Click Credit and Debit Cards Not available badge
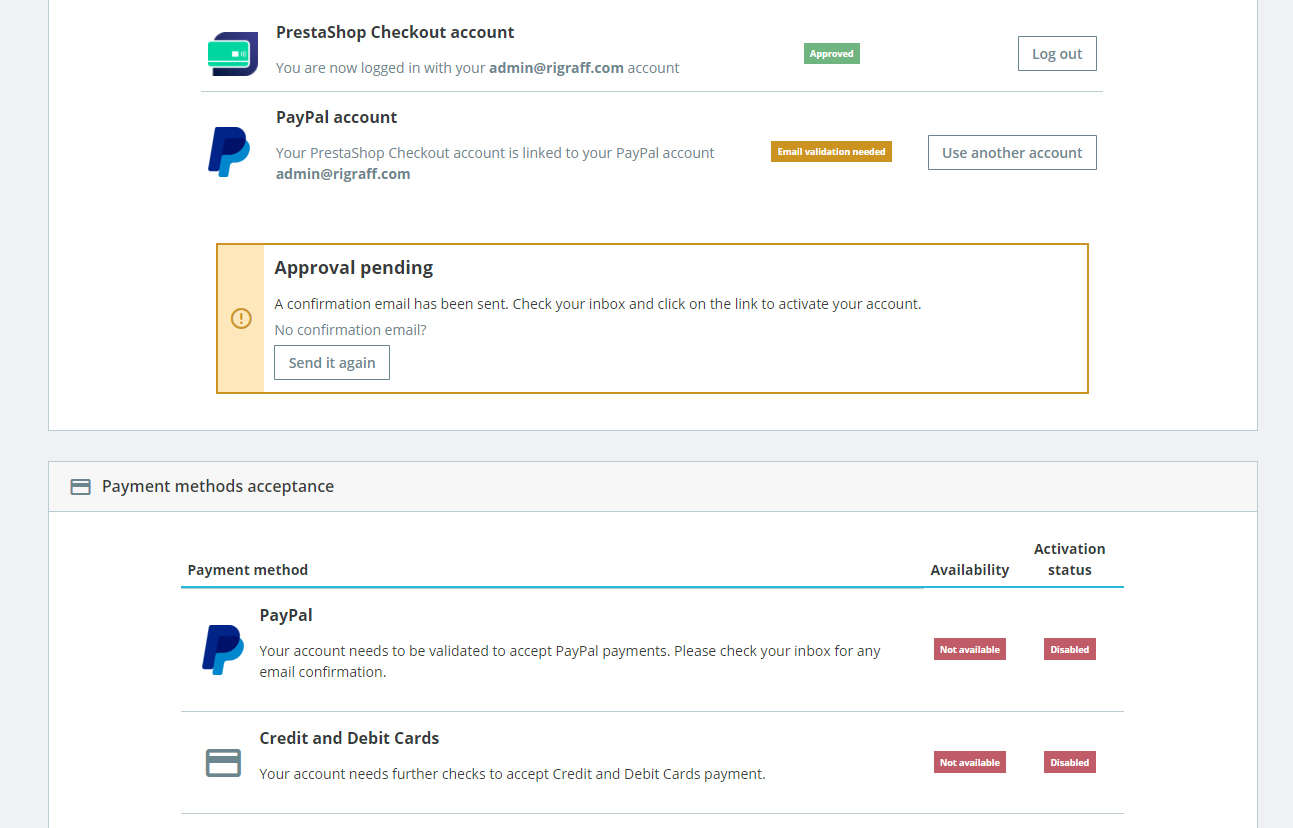 [x=970, y=763]
